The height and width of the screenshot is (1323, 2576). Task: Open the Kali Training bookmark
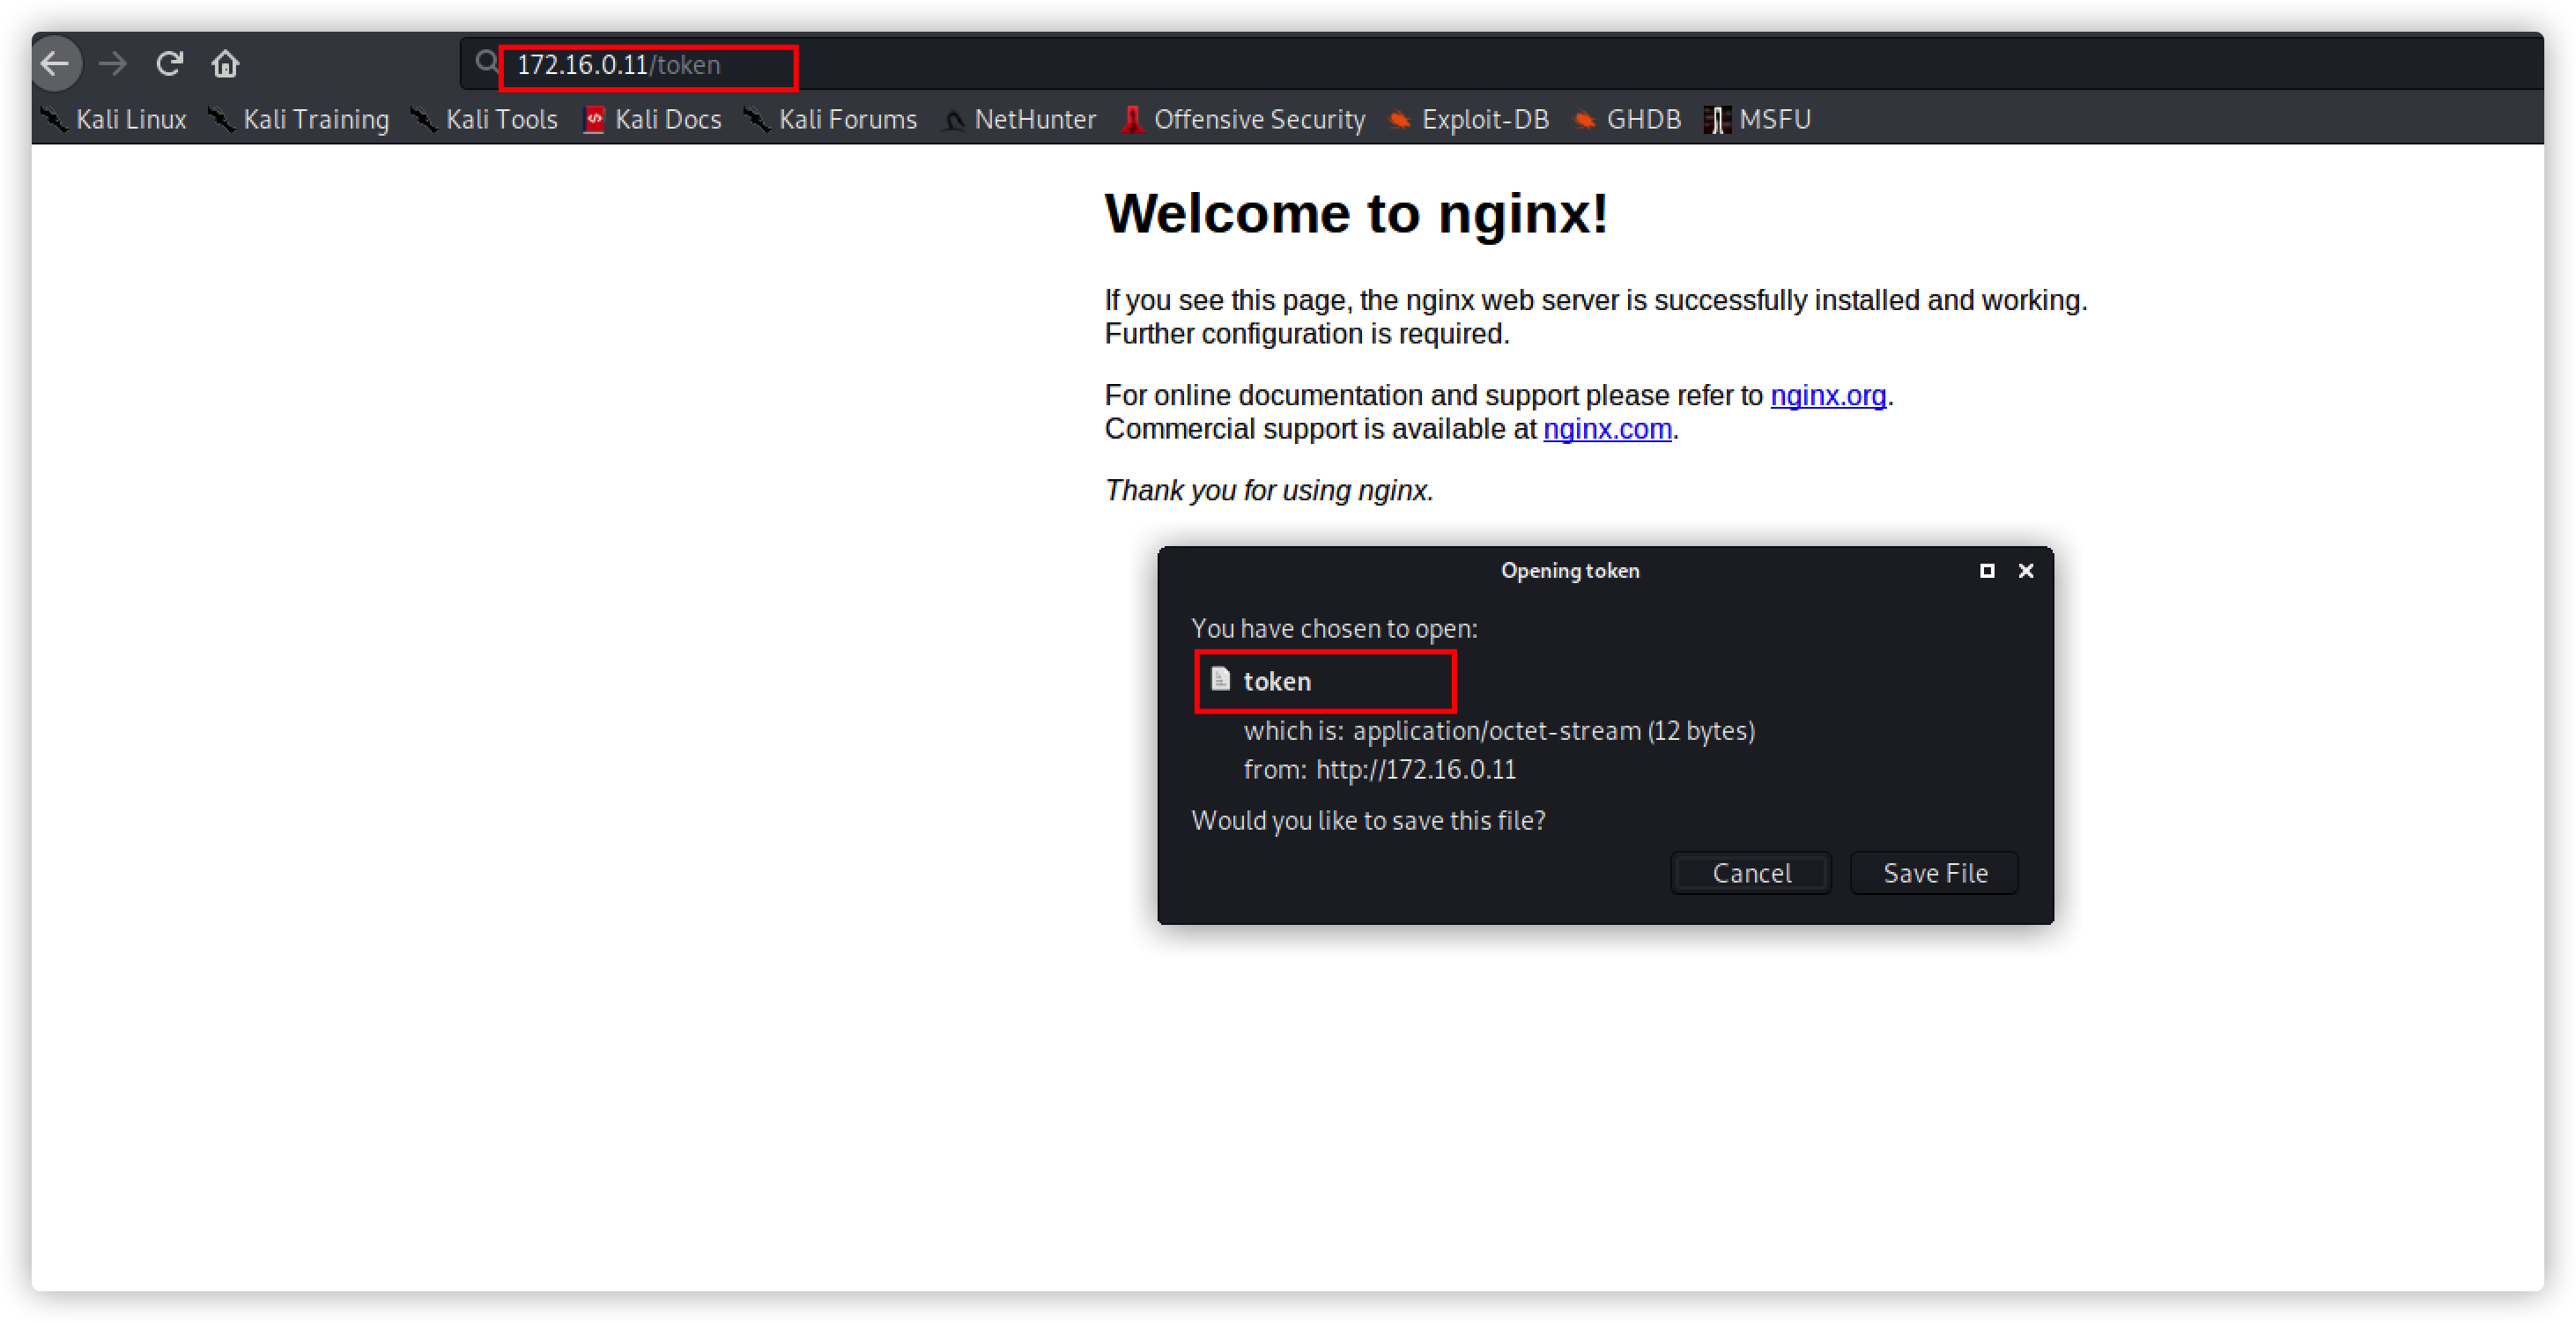click(x=298, y=119)
